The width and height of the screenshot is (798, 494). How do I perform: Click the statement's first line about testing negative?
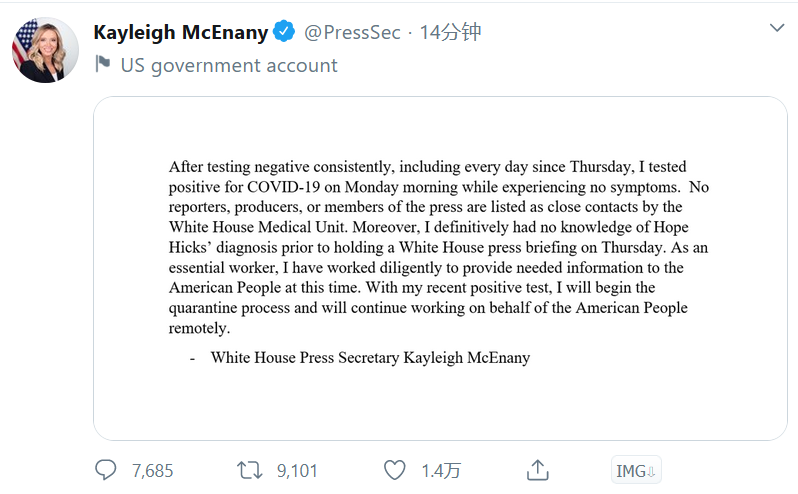coord(427,167)
